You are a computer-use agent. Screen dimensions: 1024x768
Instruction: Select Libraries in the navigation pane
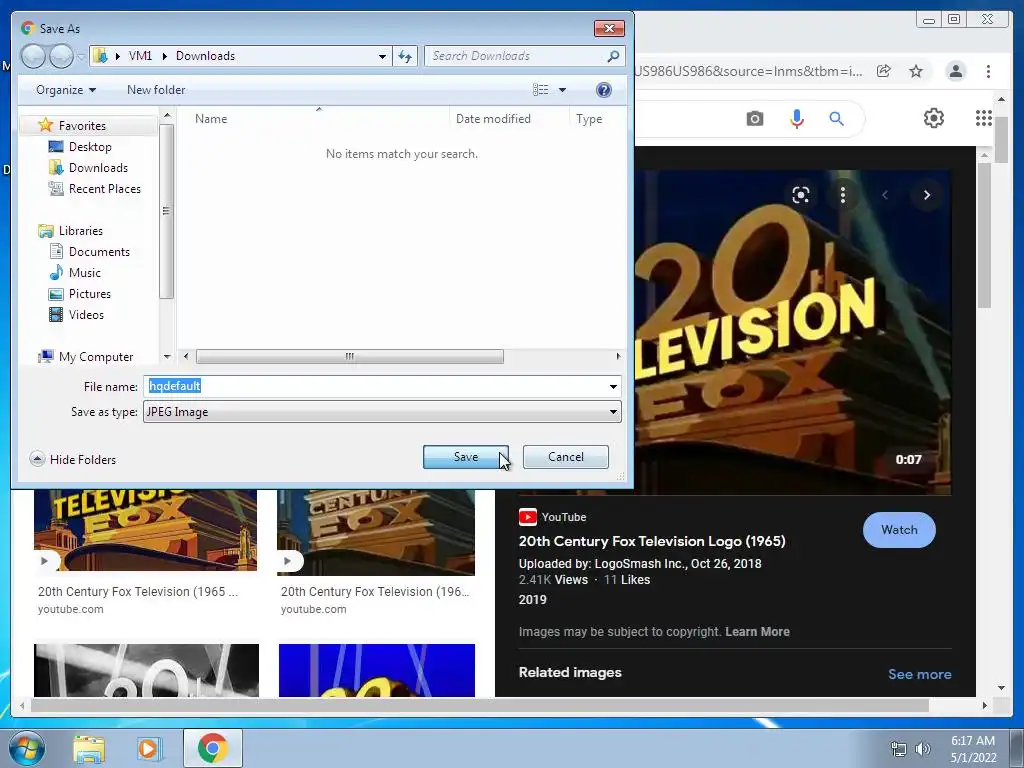80,231
